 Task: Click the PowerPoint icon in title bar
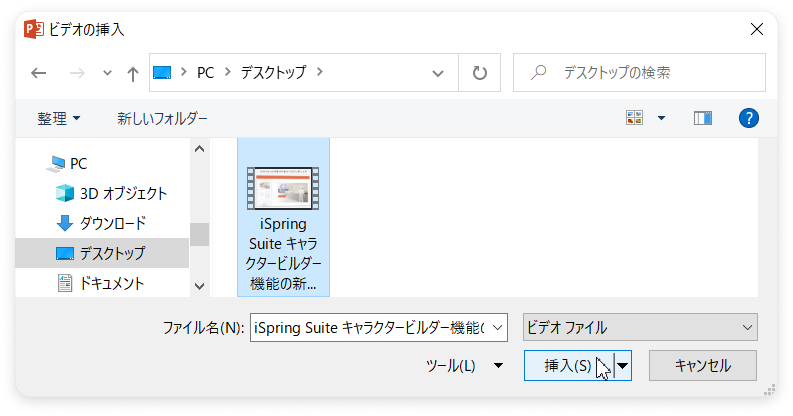point(33,29)
